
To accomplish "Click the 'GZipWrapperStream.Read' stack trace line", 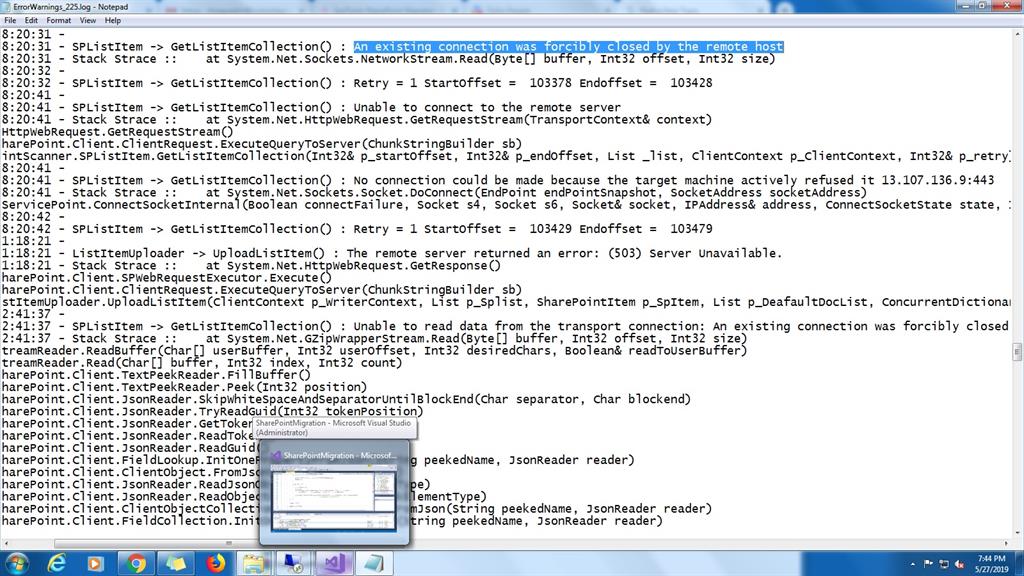I will click(x=374, y=338).
